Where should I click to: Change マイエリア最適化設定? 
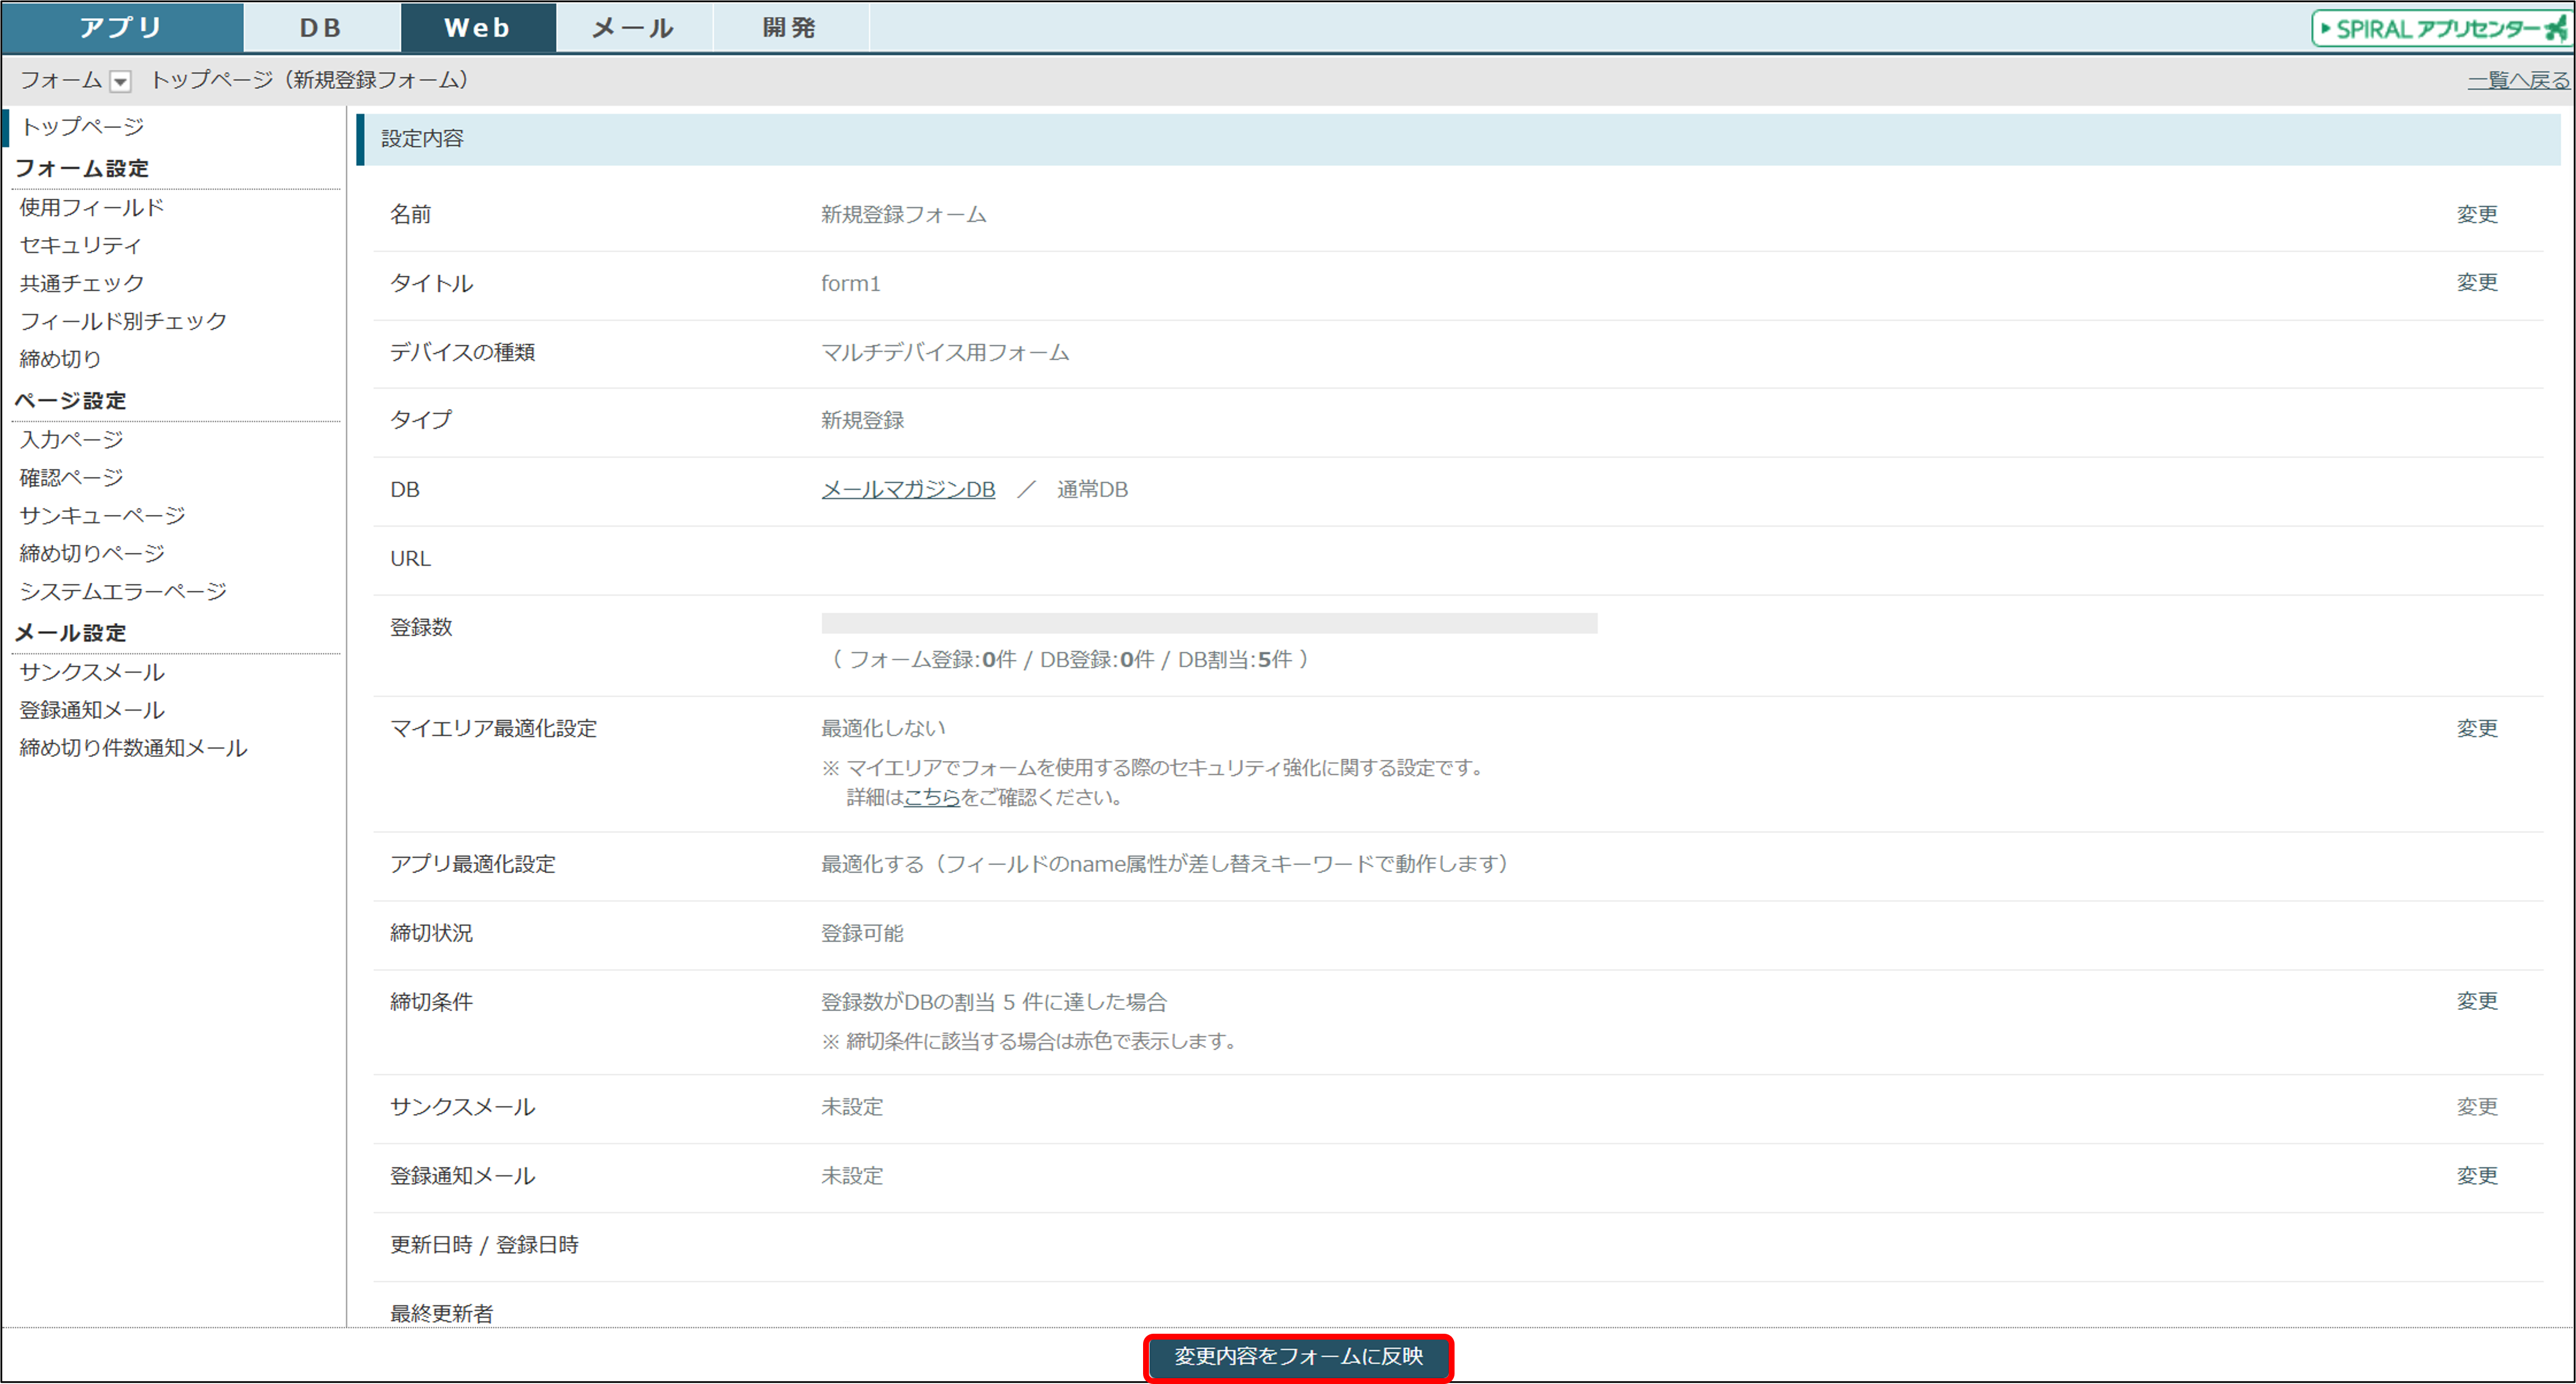tap(2477, 728)
